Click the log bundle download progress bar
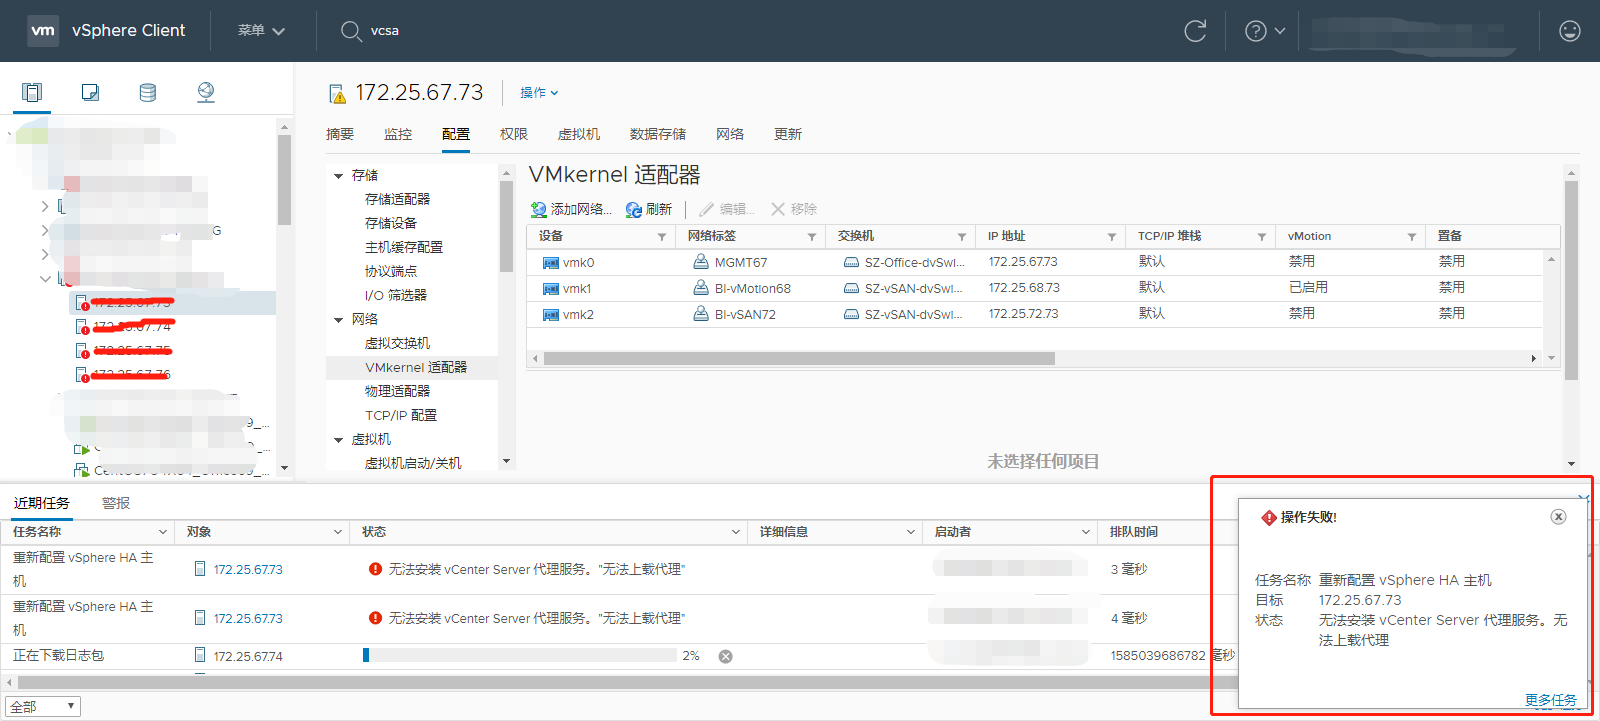 pyautogui.click(x=520, y=655)
